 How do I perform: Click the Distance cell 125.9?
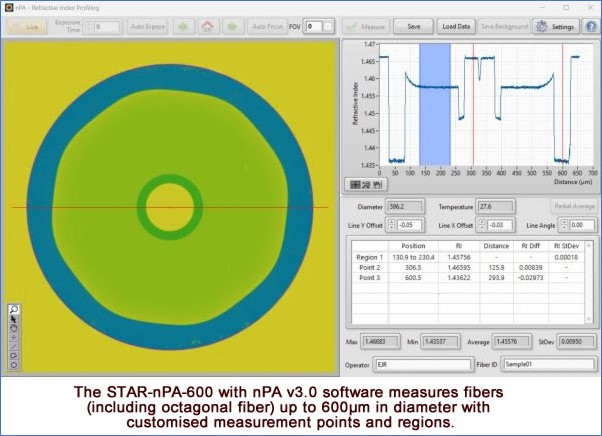(496, 267)
